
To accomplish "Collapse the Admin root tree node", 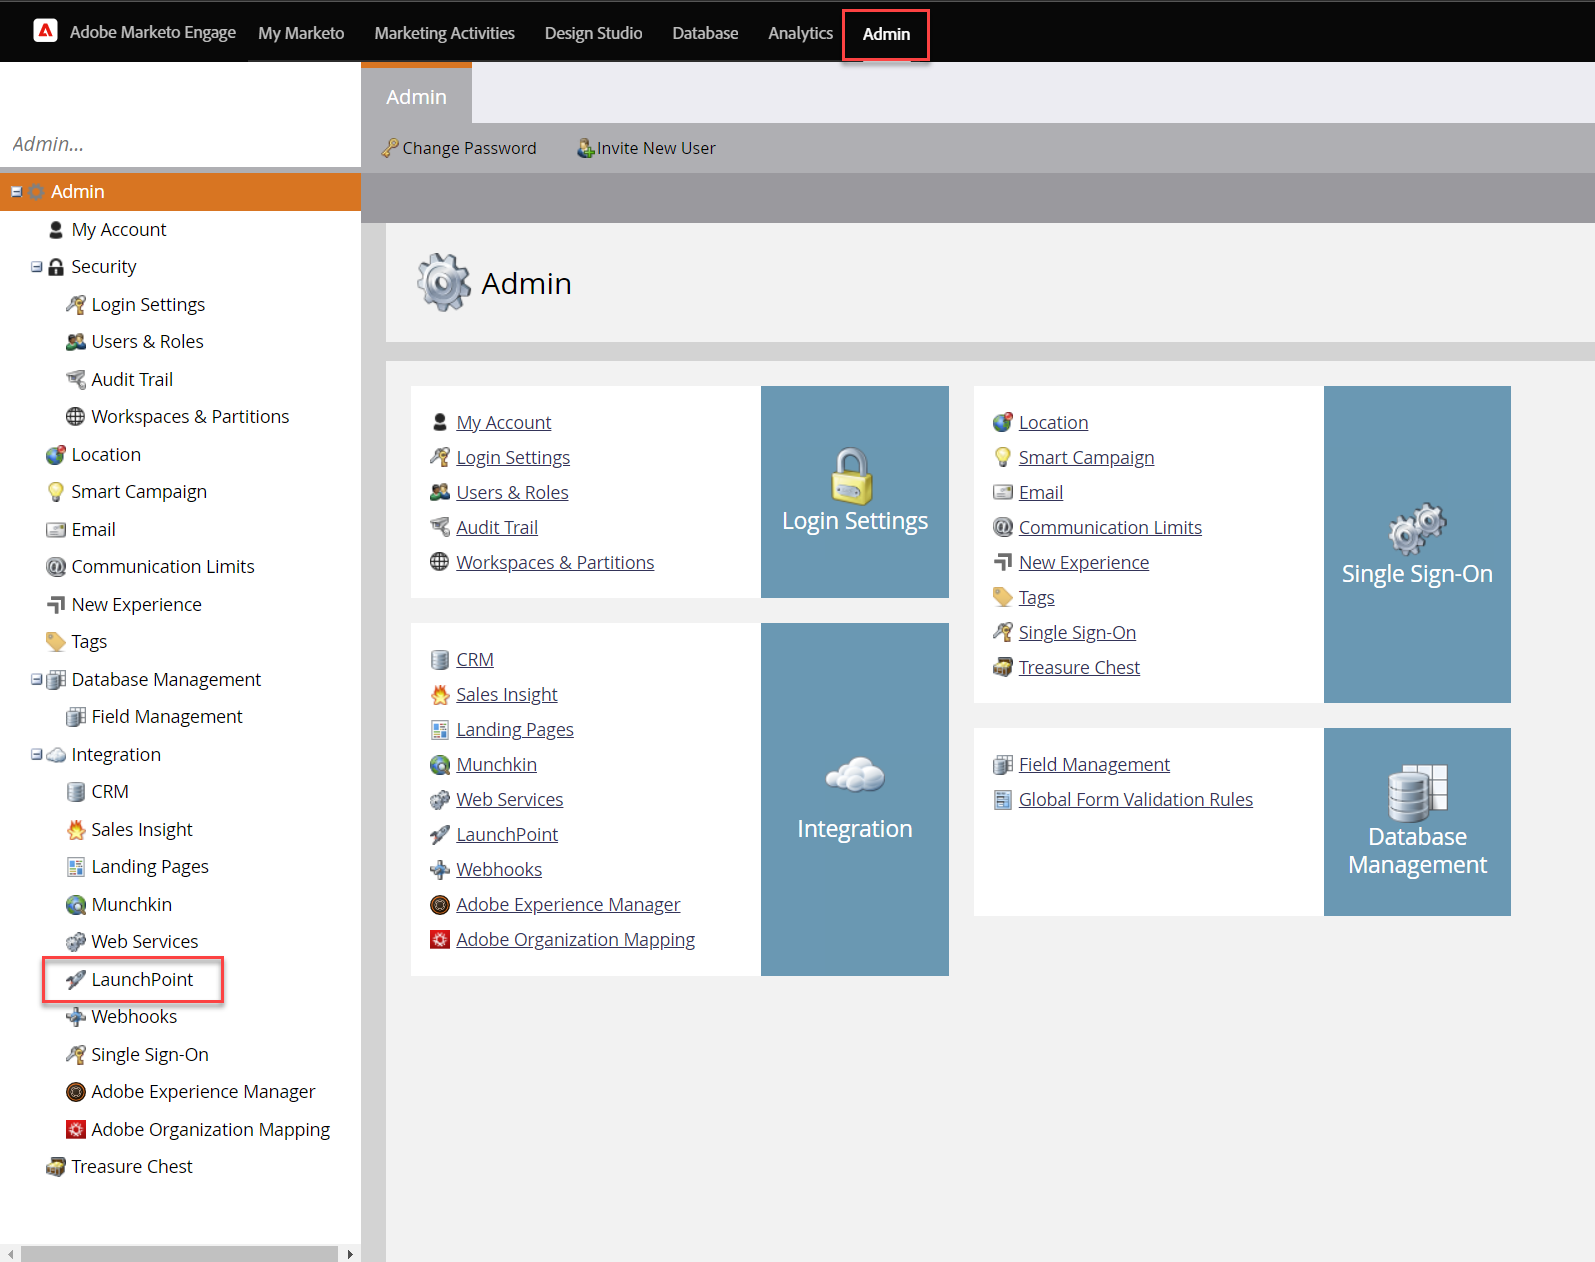I will (x=16, y=192).
